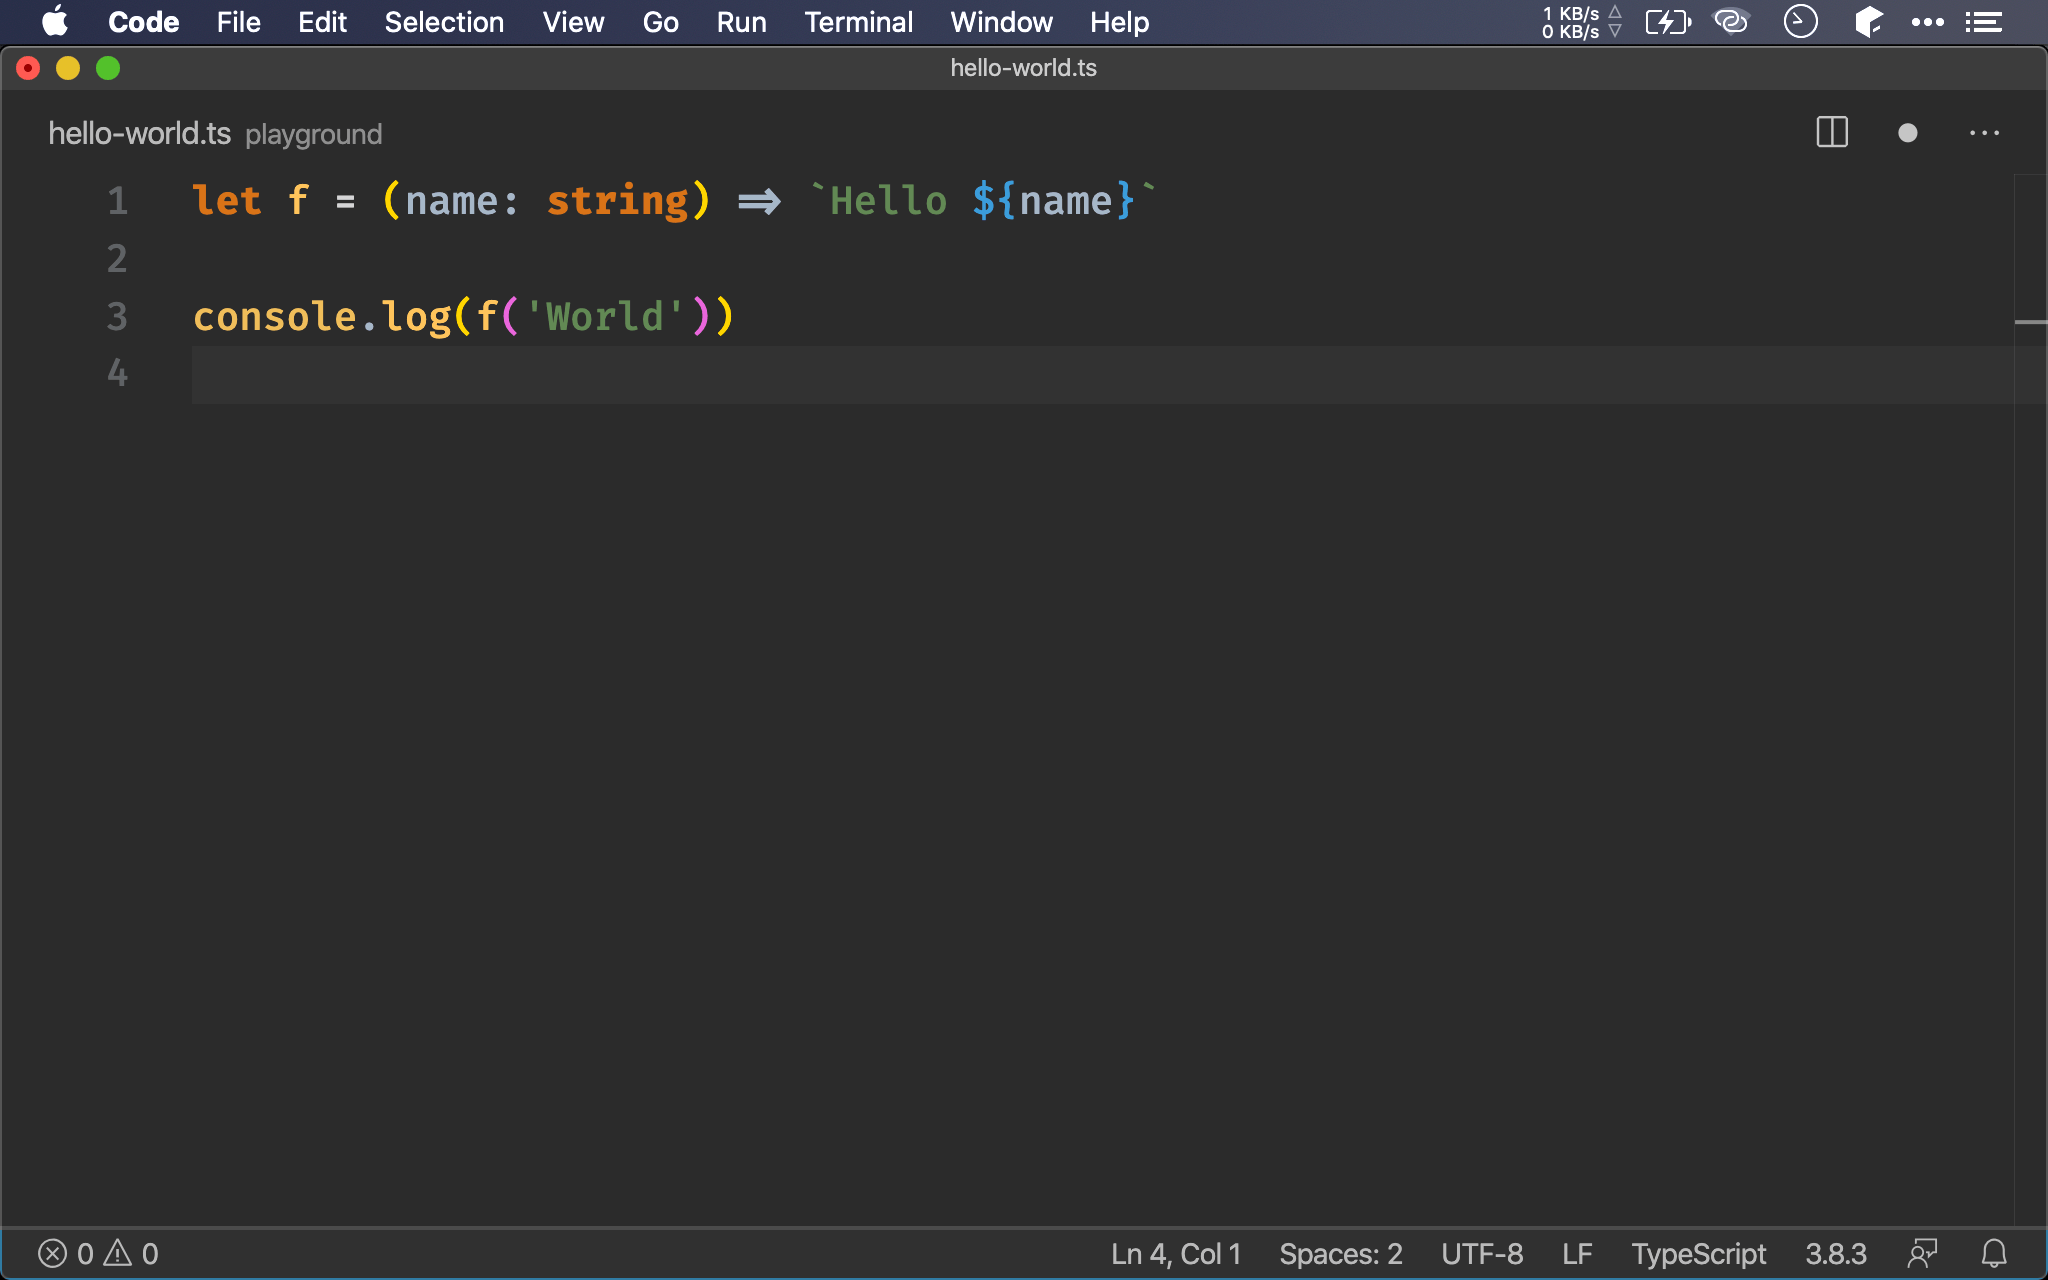
Task: Click line number 2 in the gutter
Action: pyautogui.click(x=118, y=259)
